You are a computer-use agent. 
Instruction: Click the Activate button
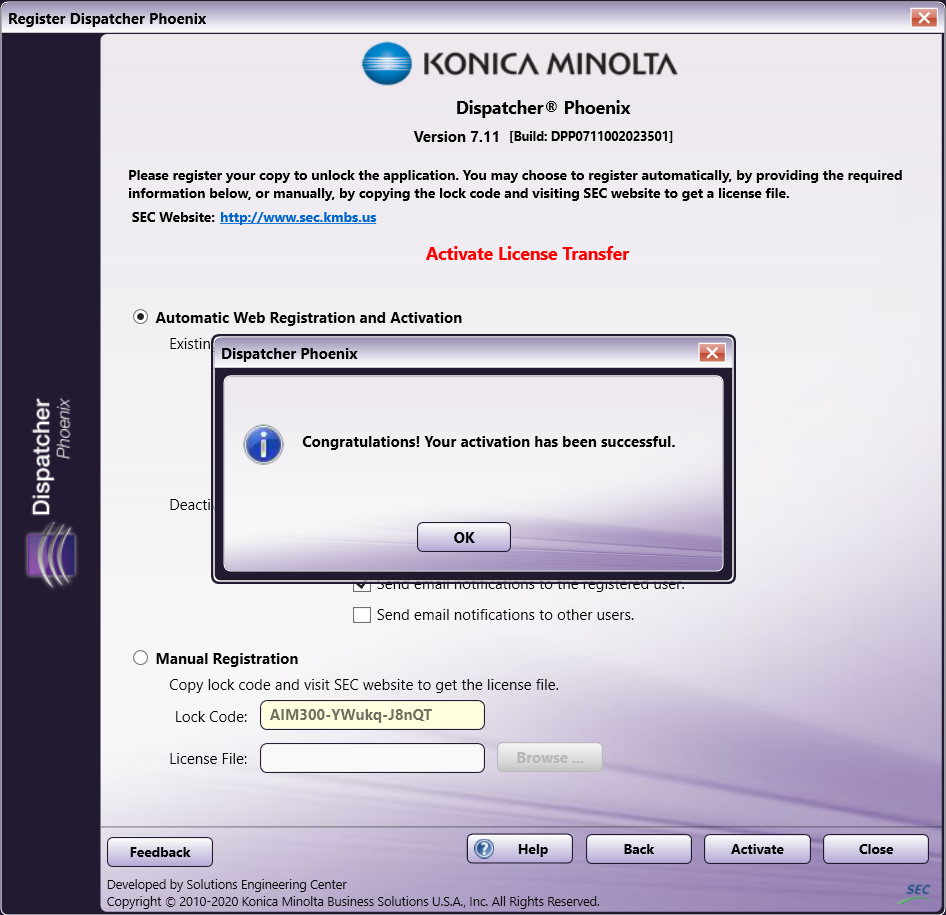point(757,849)
